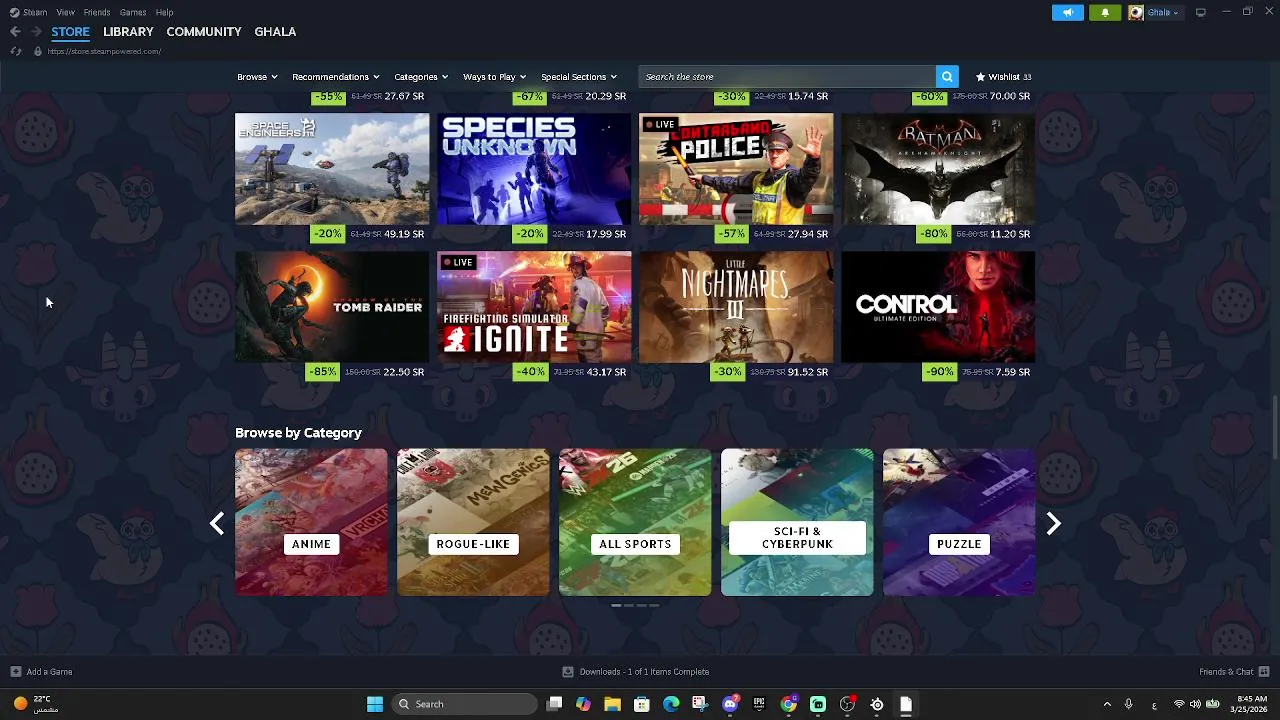Show previous categories with left arrow
The height and width of the screenshot is (720, 1280).
coord(217,523)
